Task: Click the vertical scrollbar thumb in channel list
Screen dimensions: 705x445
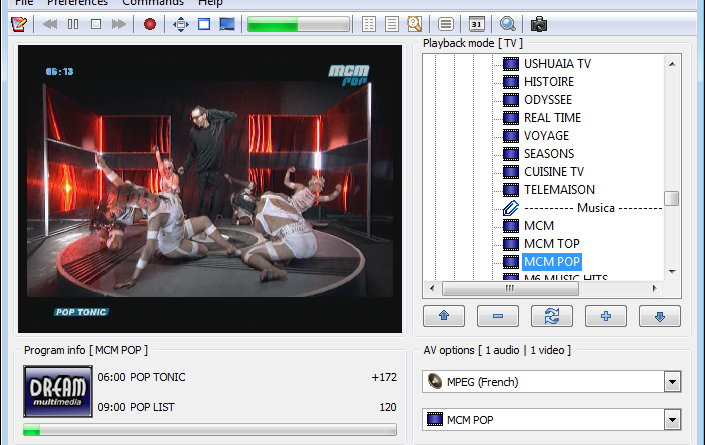Action: [x=672, y=198]
